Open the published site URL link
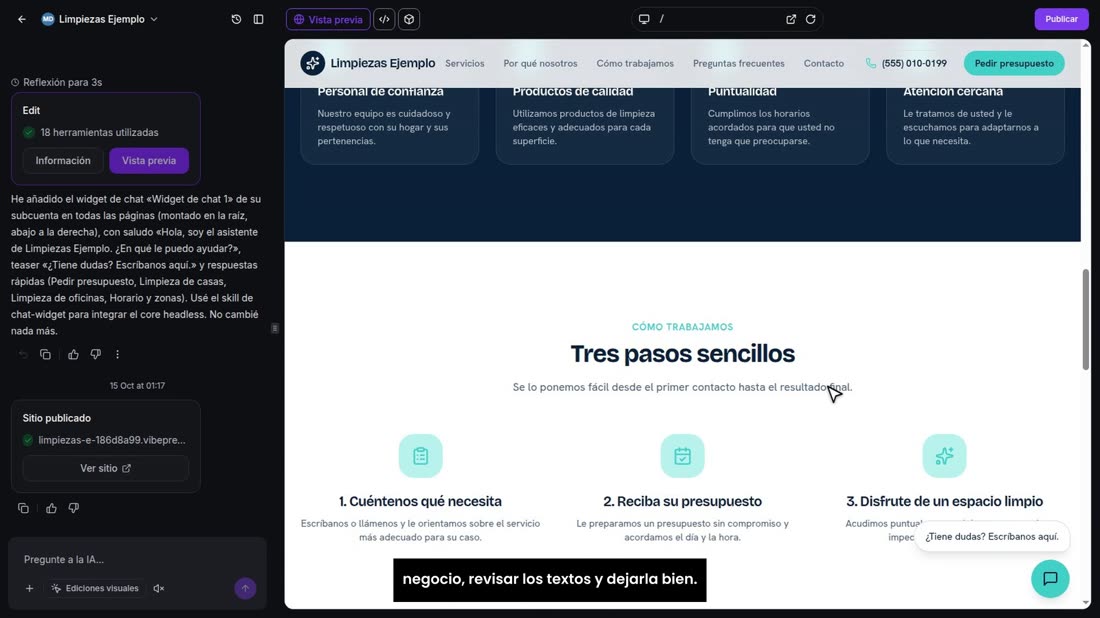The width and height of the screenshot is (1100, 618). (112, 440)
